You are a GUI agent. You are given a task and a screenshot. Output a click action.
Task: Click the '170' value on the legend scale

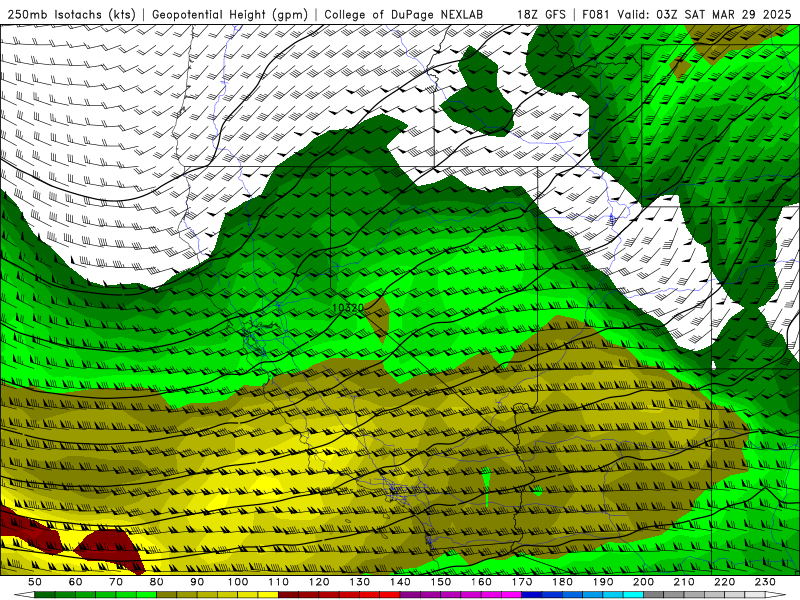[x=522, y=582]
